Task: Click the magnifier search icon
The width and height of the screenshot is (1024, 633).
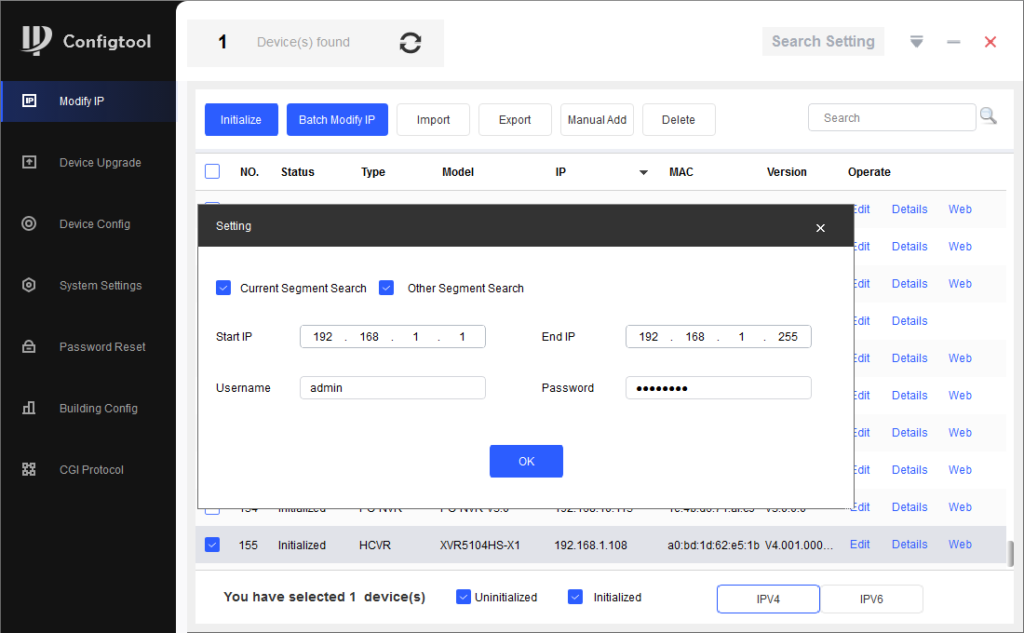Action: click(x=988, y=117)
